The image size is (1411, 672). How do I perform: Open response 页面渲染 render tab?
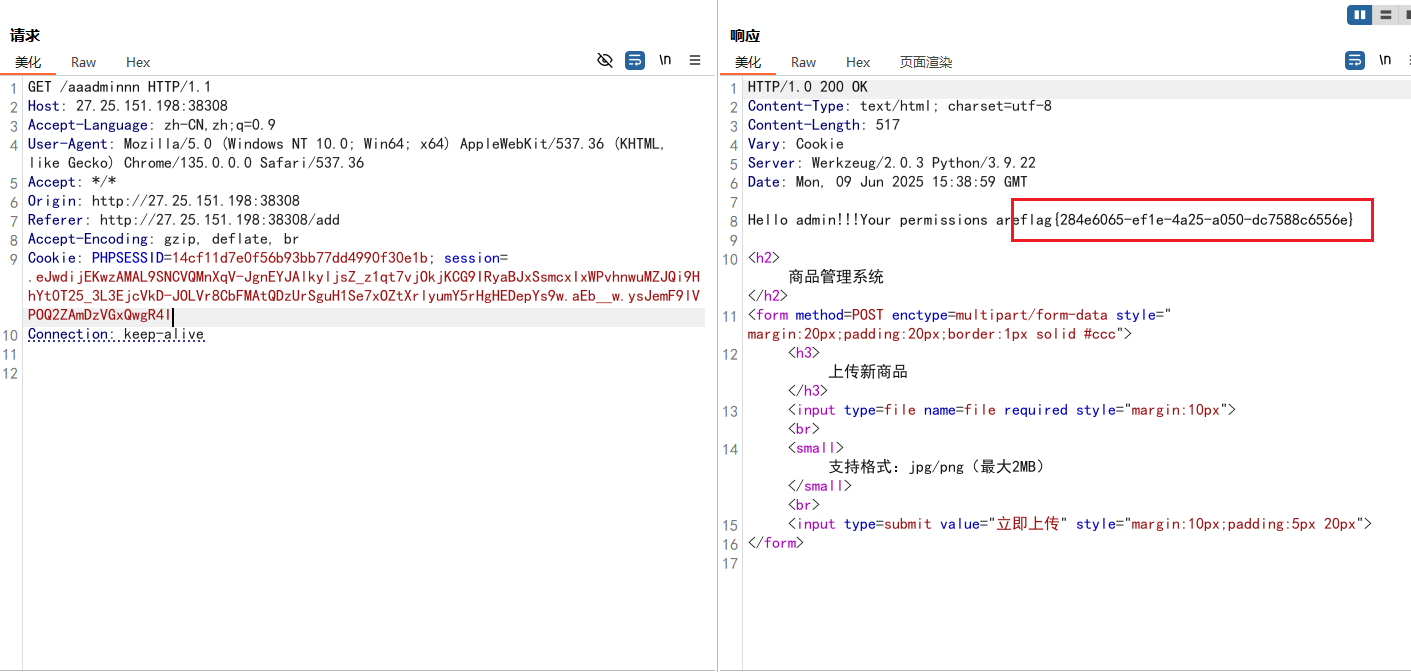926,62
